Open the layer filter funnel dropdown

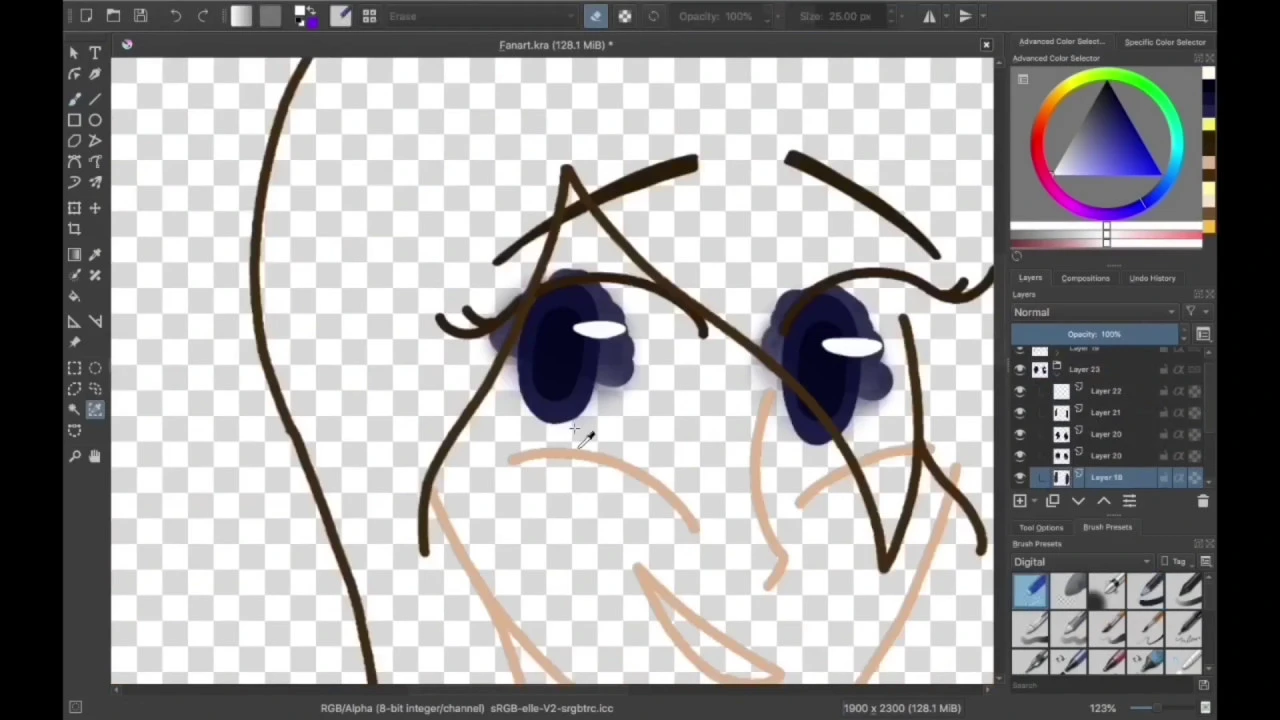click(x=1194, y=312)
